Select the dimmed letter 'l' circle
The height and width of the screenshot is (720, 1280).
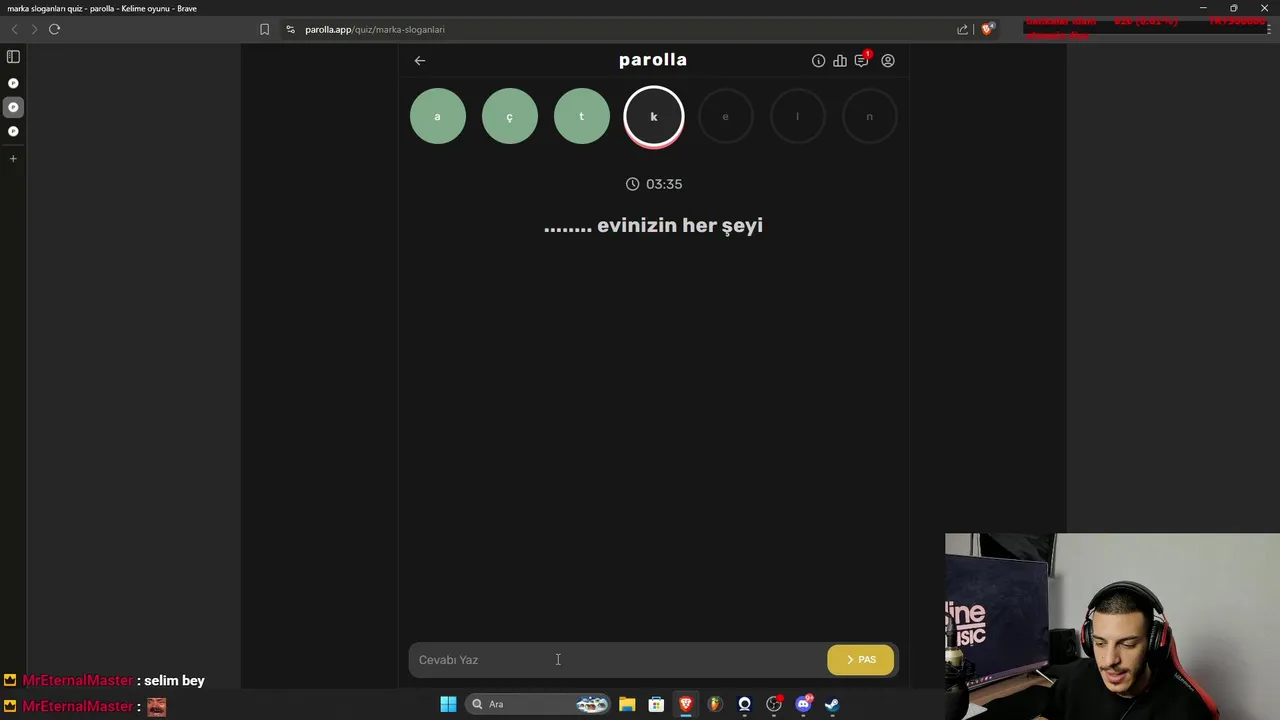tap(798, 116)
